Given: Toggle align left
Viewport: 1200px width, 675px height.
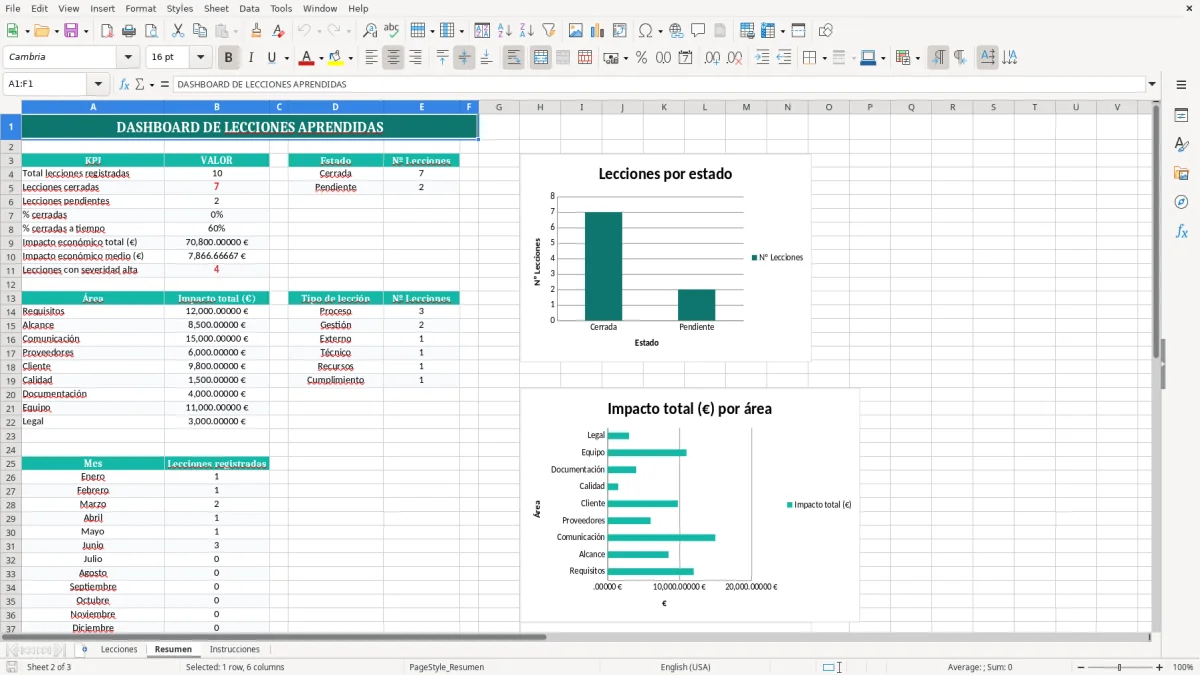Looking at the screenshot, I should [371, 58].
